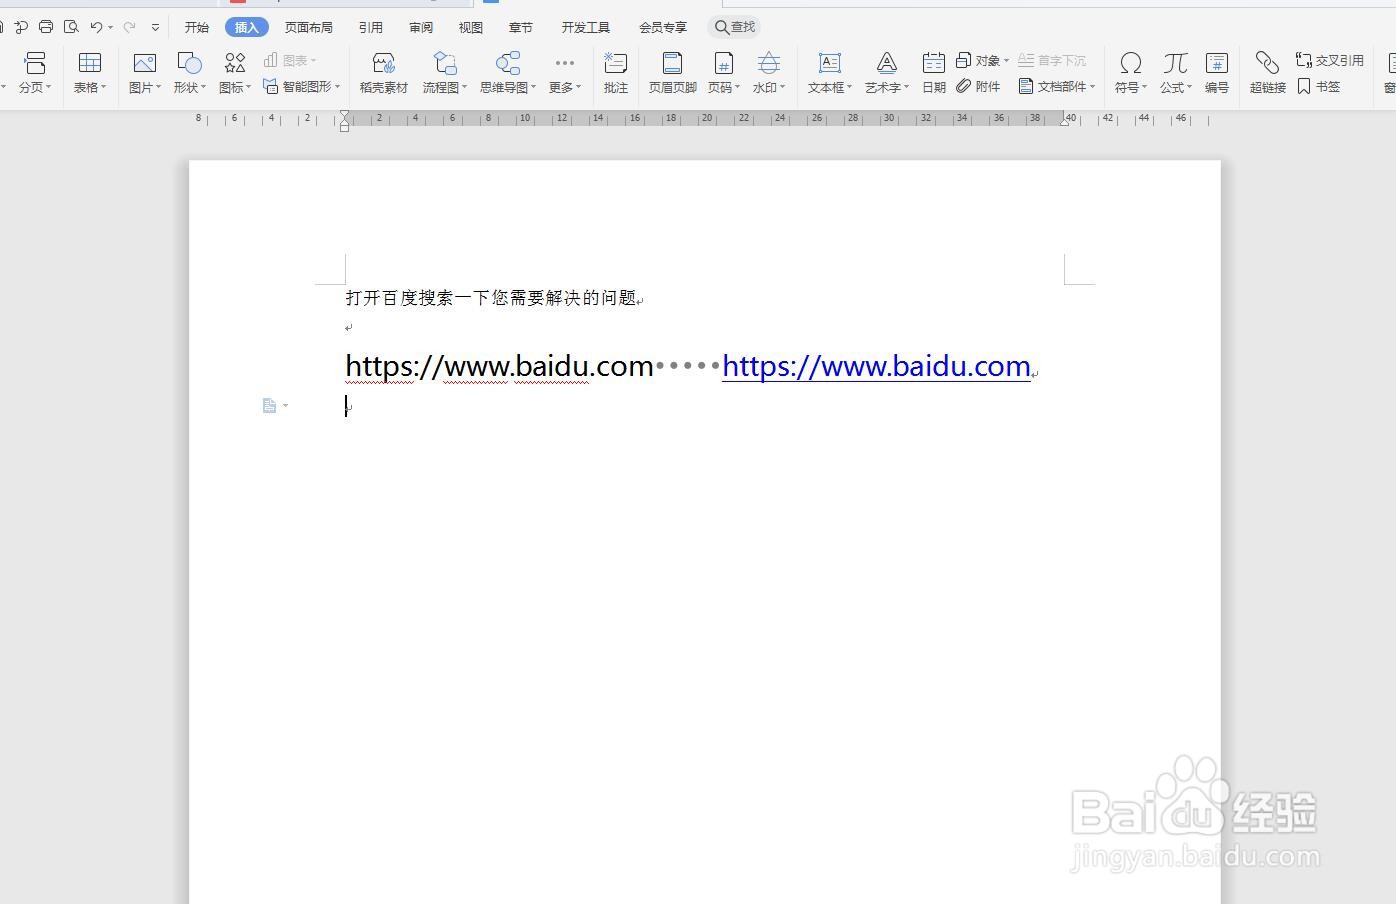The image size is (1396, 904).
Task: Click the print icon in quick toolbar
Action: pyautogui.click(x=46, y=27)
